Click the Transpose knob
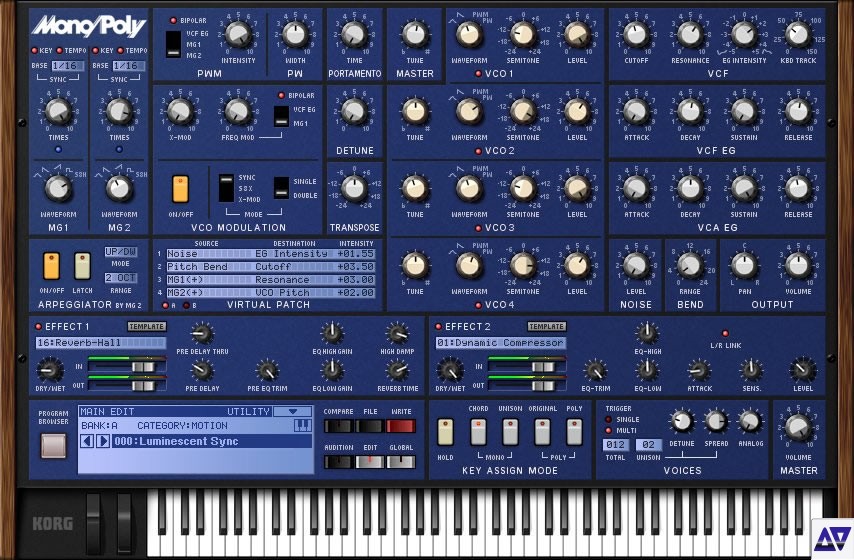This screenshot has width=854, height=560. [x=354, y=188]
